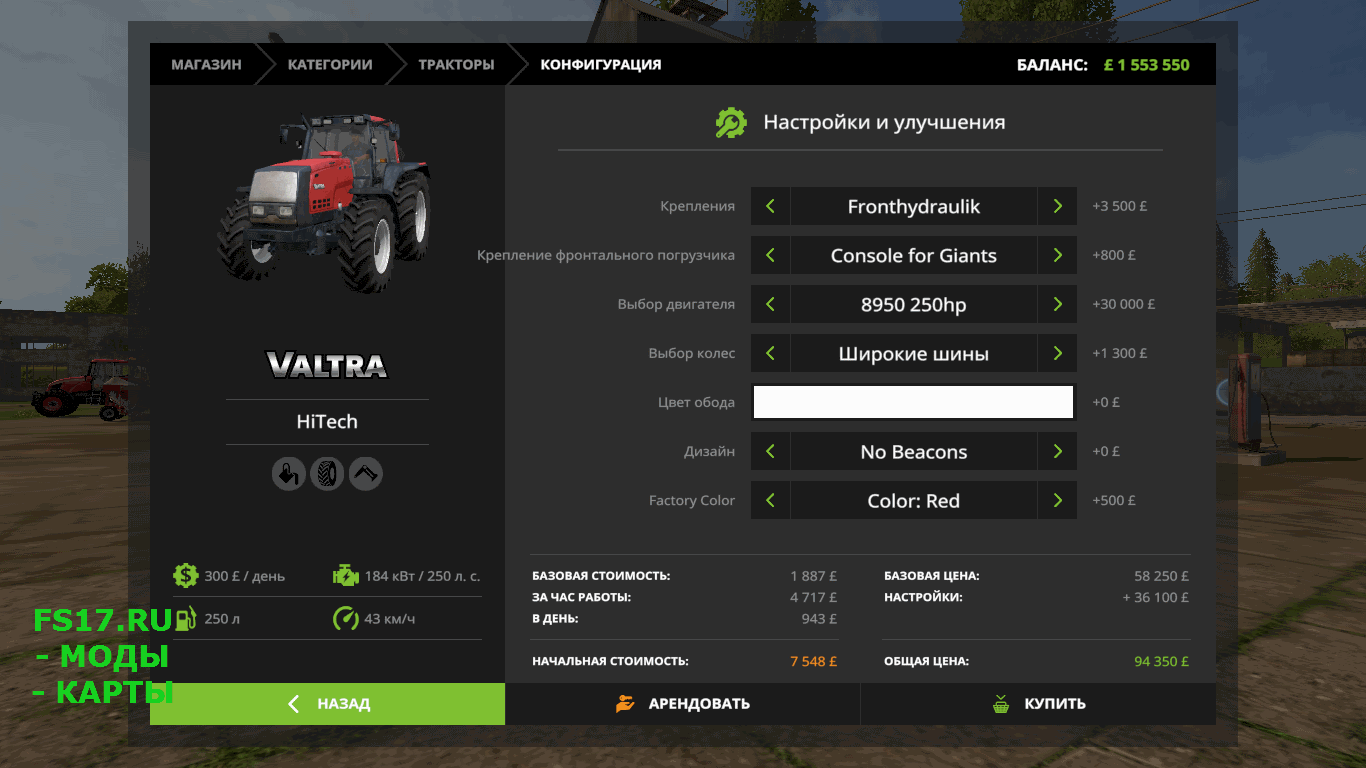The height and width of the screenshot is (768, 1366).
Task: Click the Крепление фронтального погрузчика label
Action: coord(606,255)
